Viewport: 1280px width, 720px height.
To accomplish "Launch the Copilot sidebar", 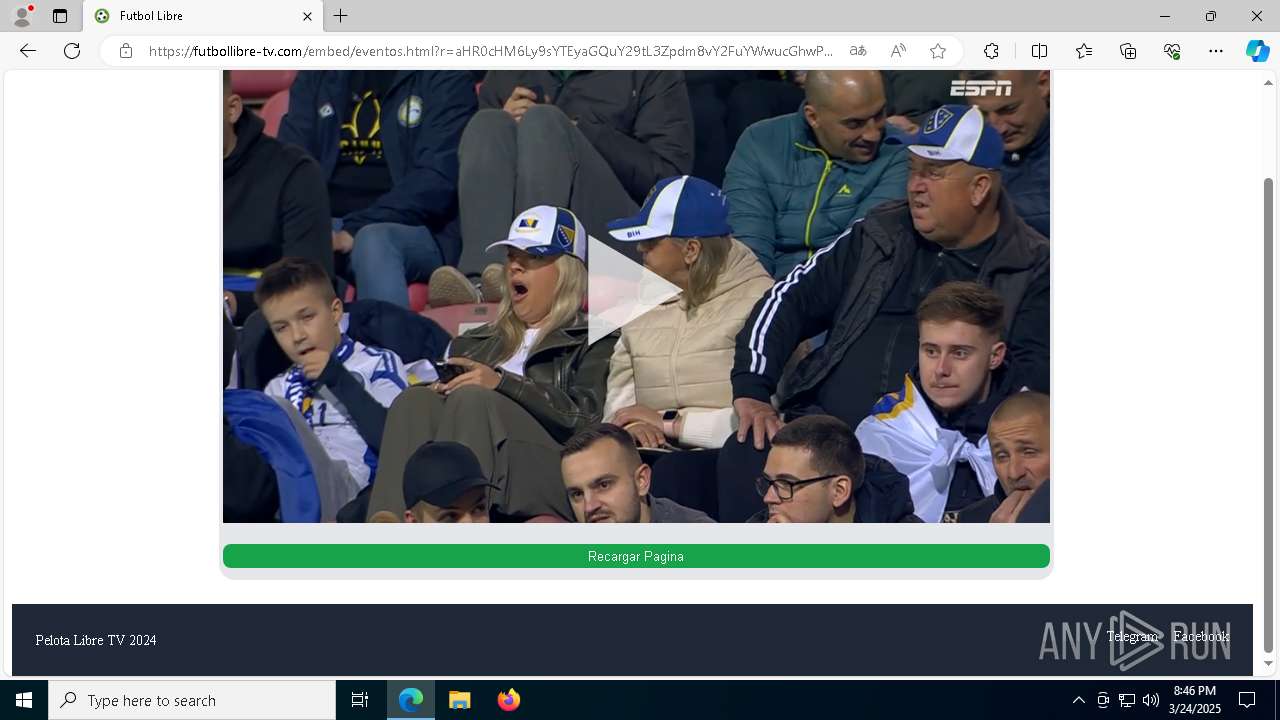I will (x=1257, y=51).
